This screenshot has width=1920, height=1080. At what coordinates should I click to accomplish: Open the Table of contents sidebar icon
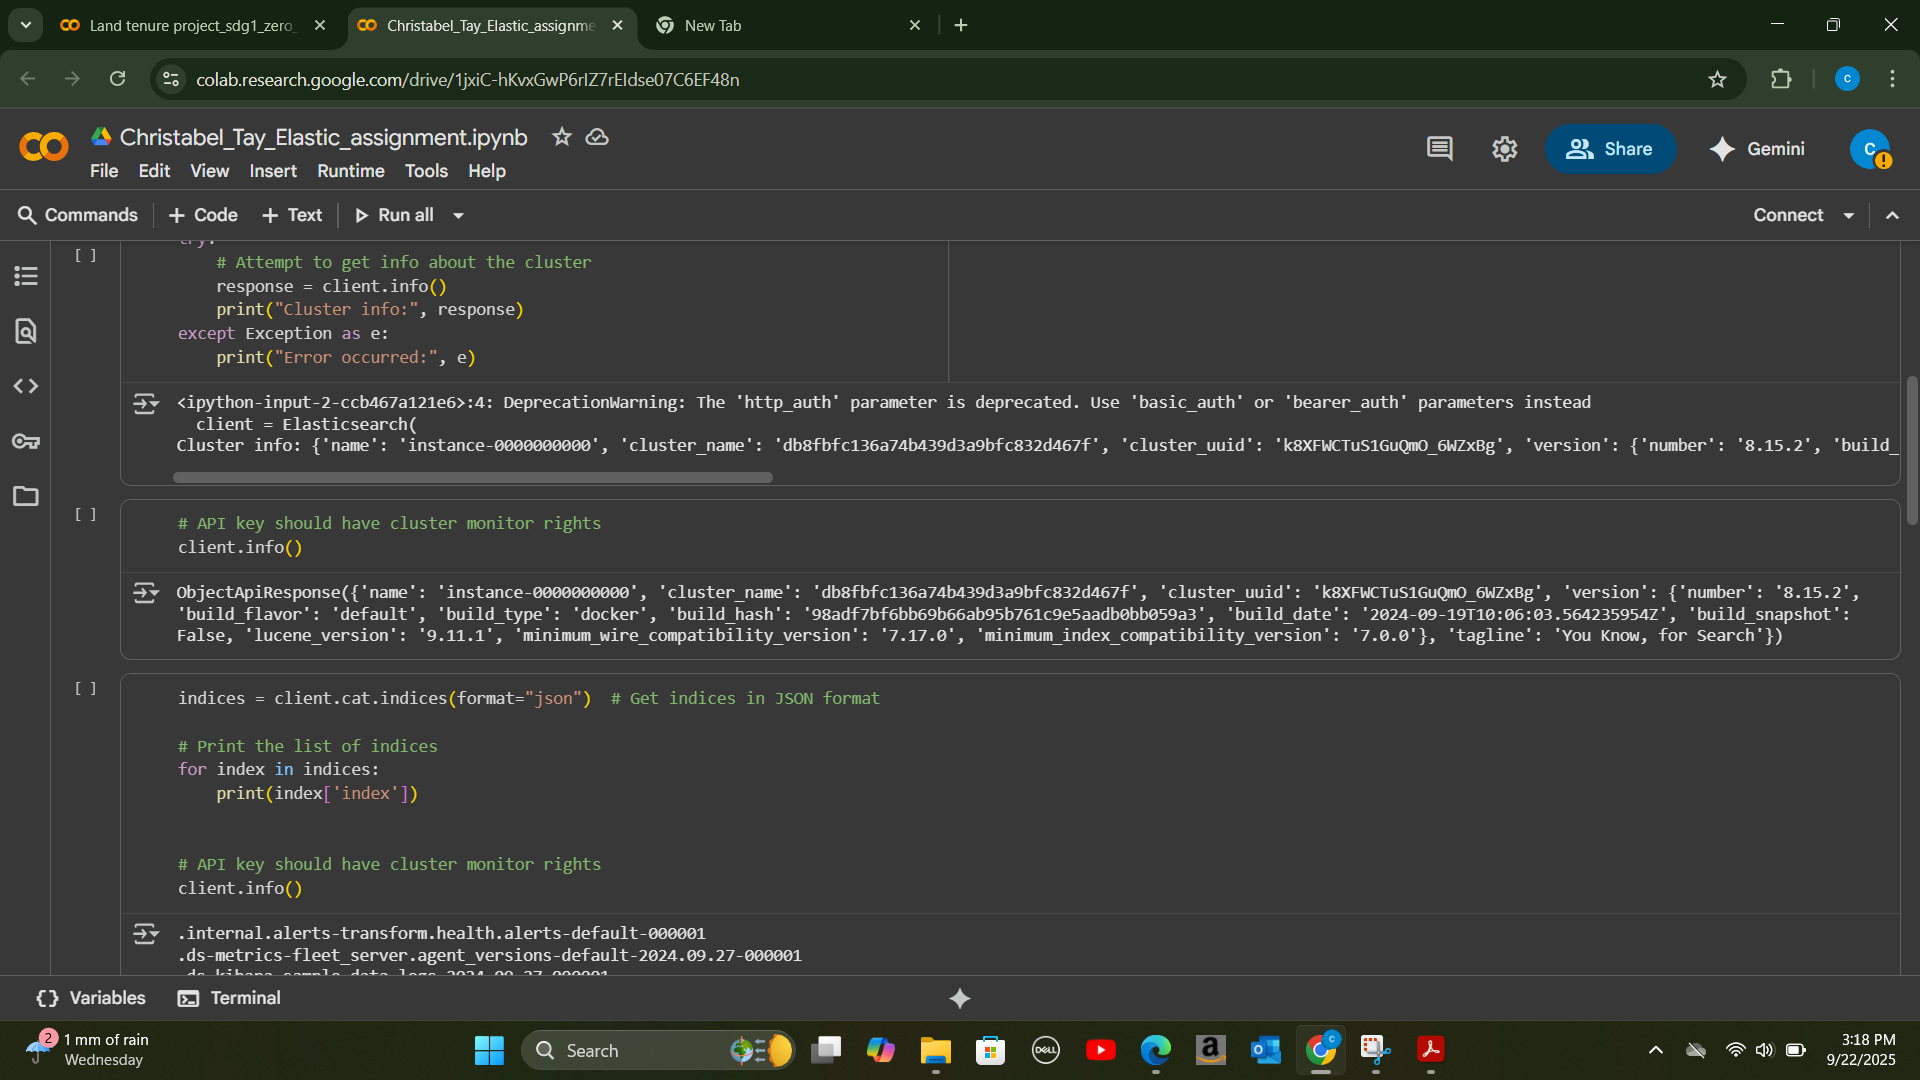tap(26, 276)
